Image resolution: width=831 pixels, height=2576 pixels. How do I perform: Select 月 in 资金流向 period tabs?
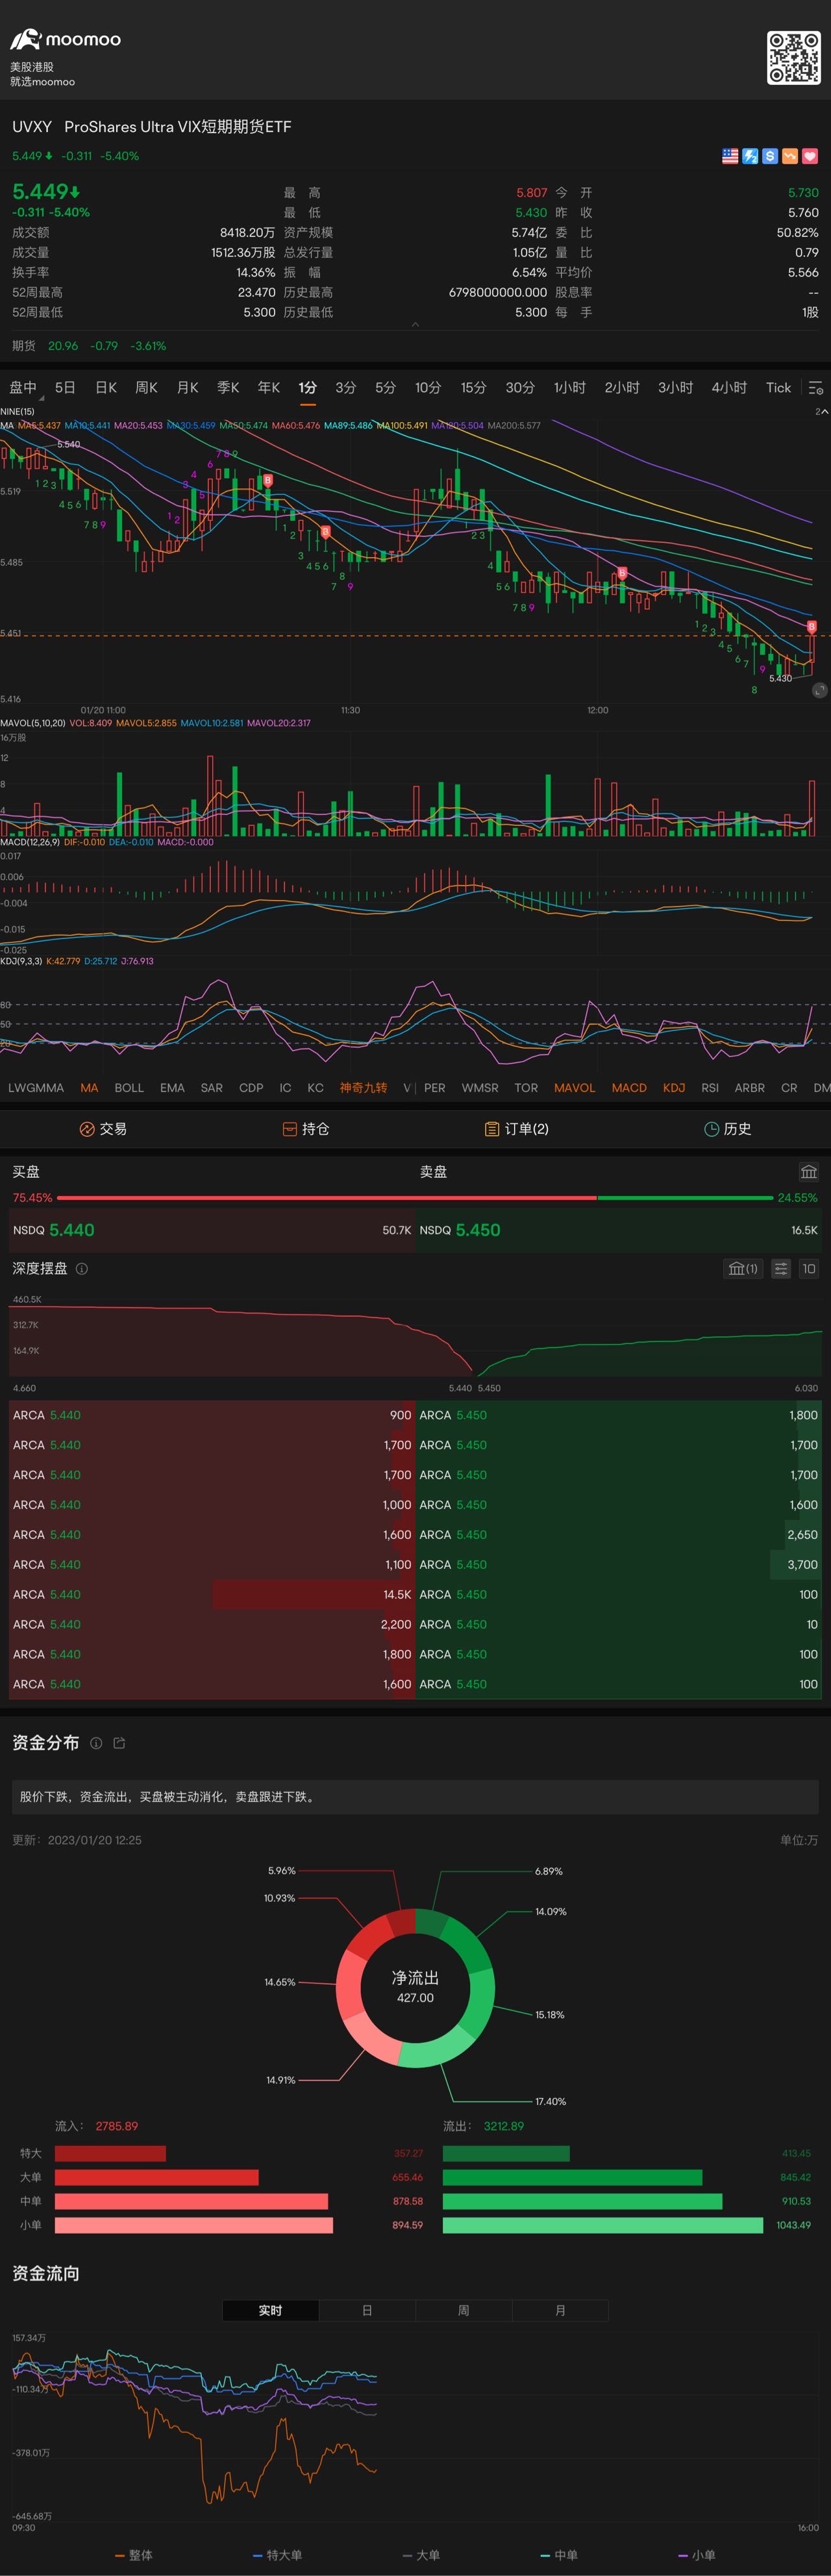560,2310
